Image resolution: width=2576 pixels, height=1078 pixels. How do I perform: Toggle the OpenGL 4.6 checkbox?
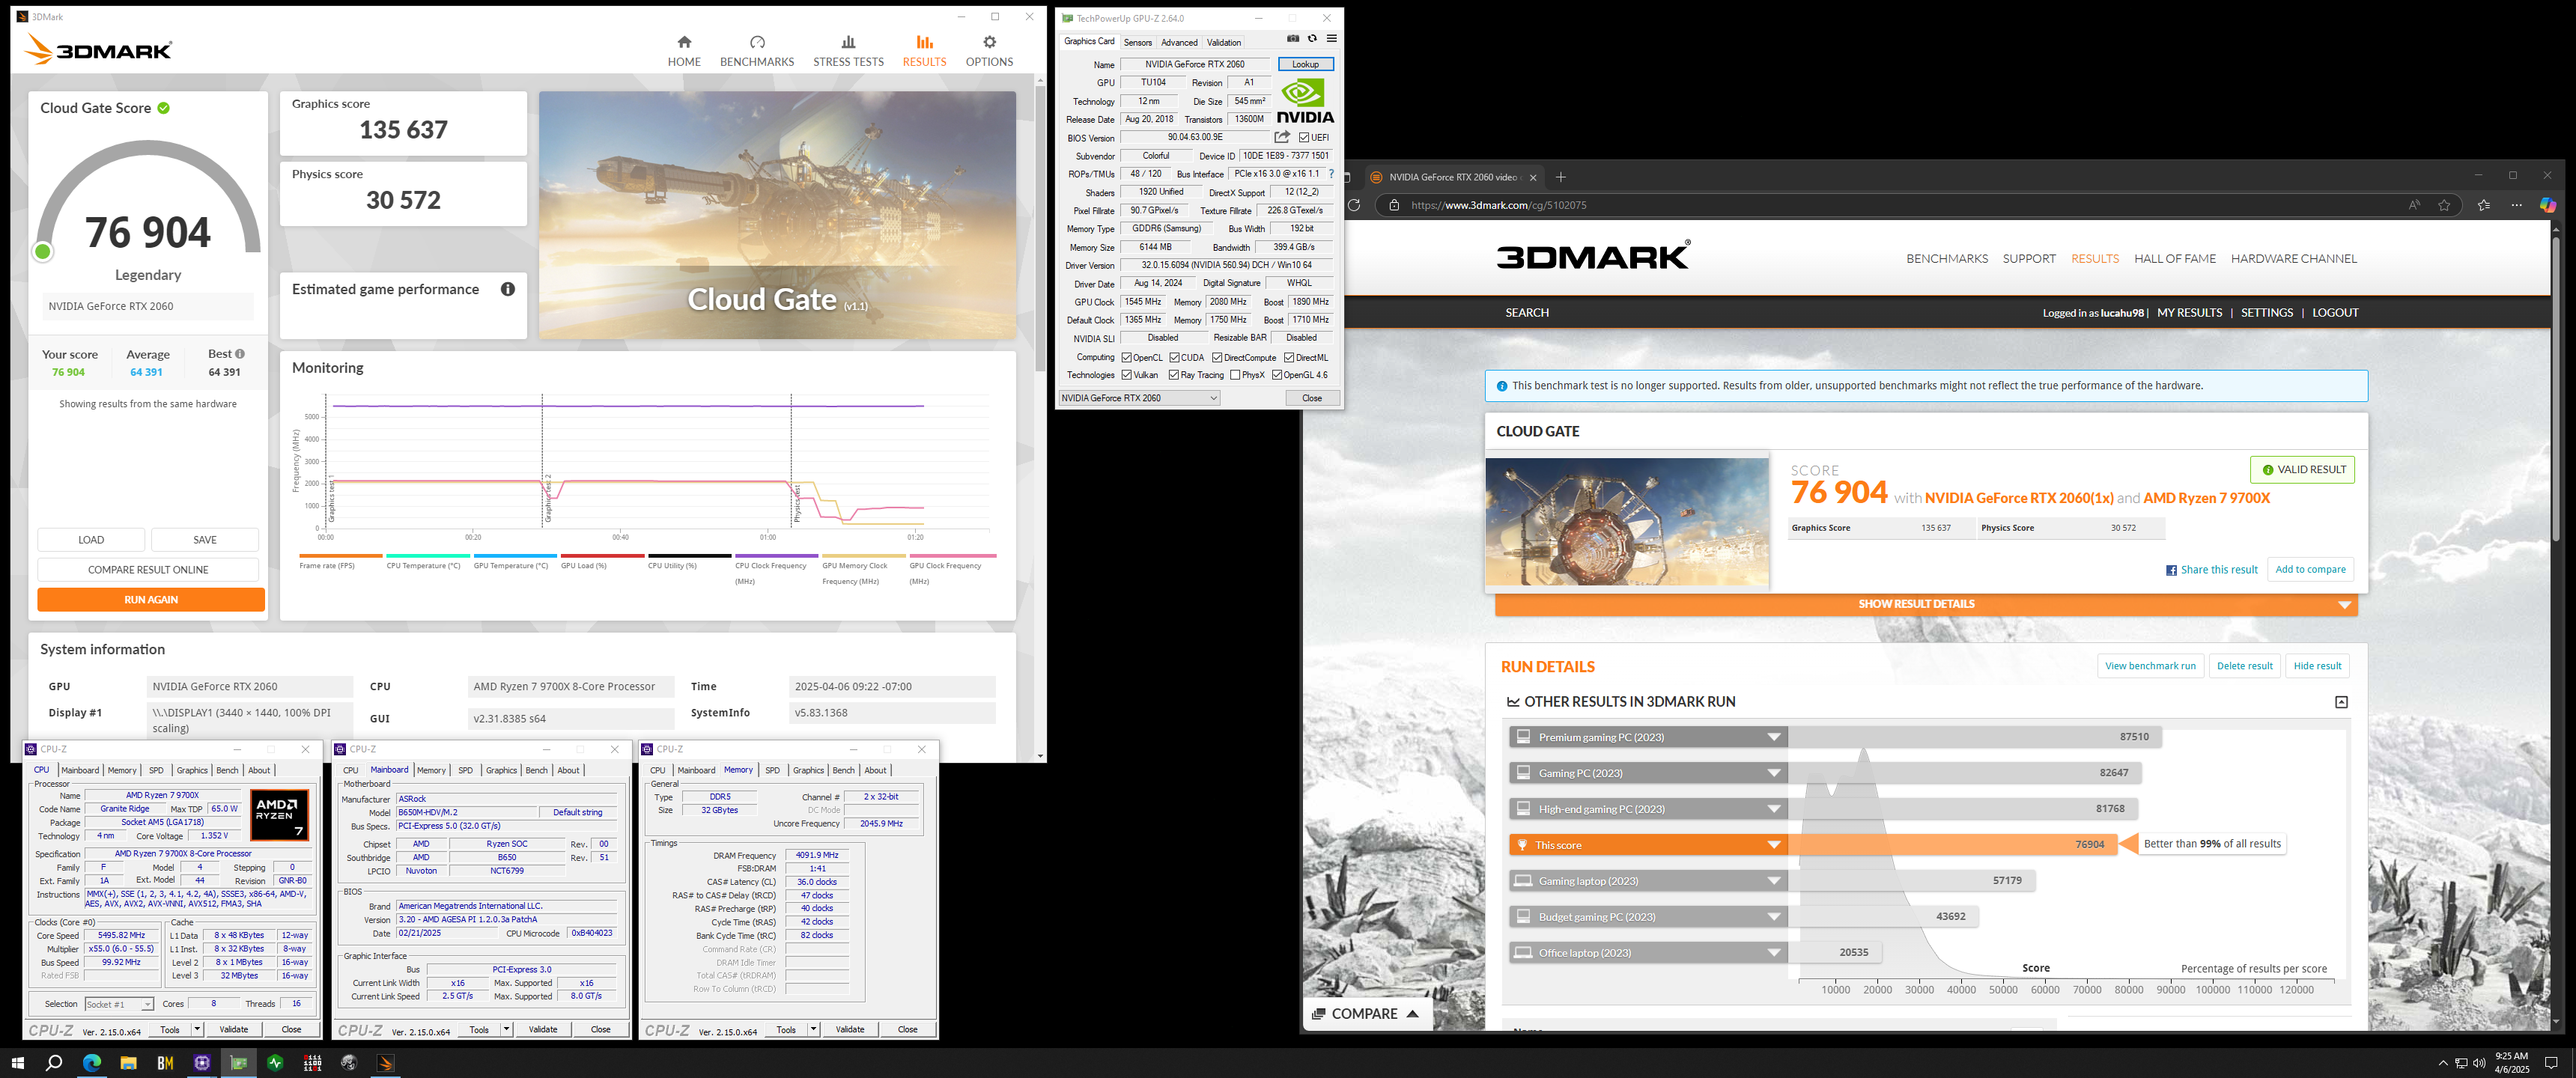click(x=1277, y=375)
